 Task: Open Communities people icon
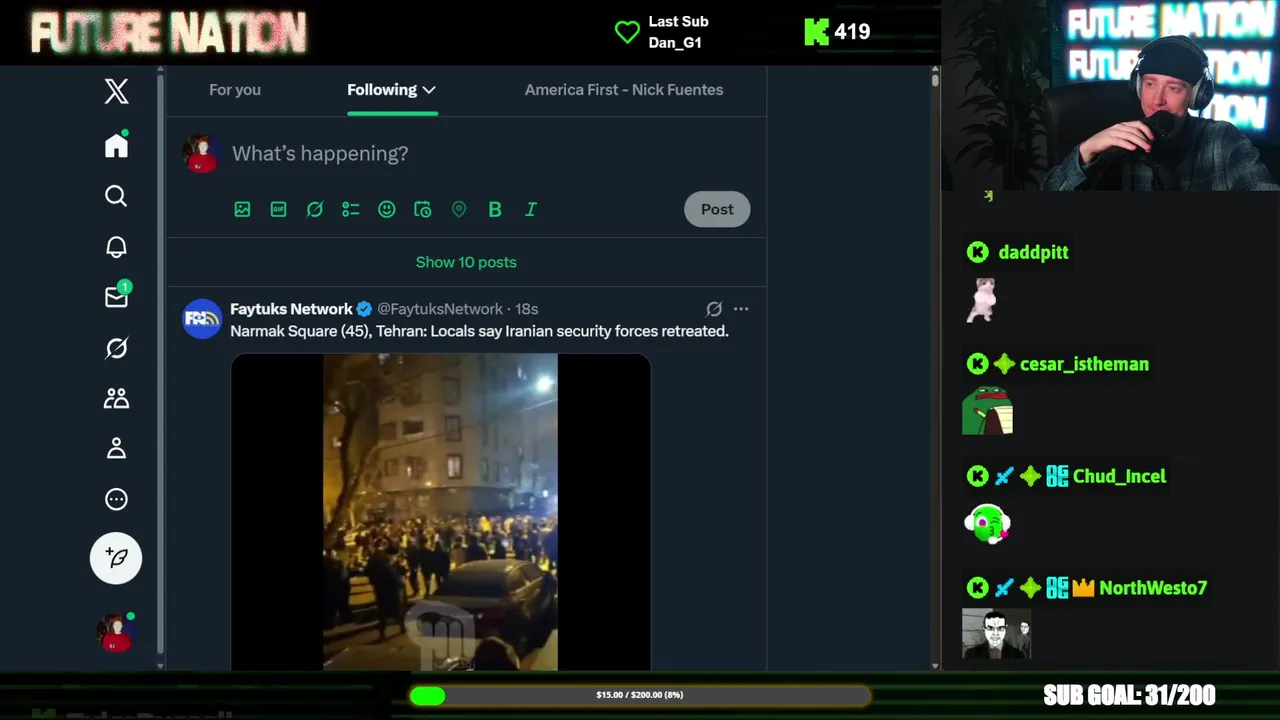(116, 398)
